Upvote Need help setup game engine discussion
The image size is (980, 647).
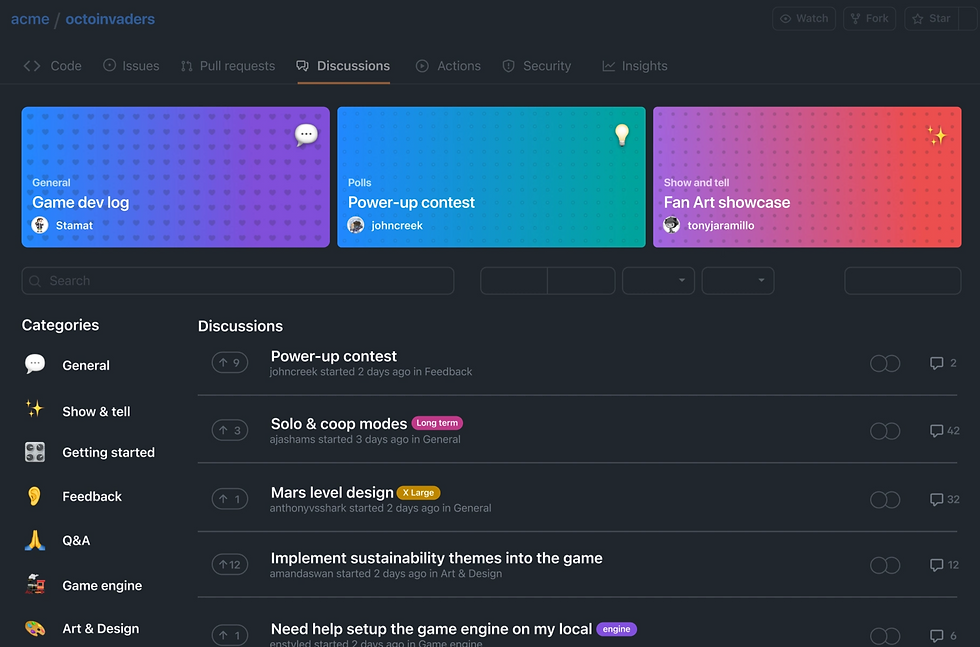coord(230,635)
